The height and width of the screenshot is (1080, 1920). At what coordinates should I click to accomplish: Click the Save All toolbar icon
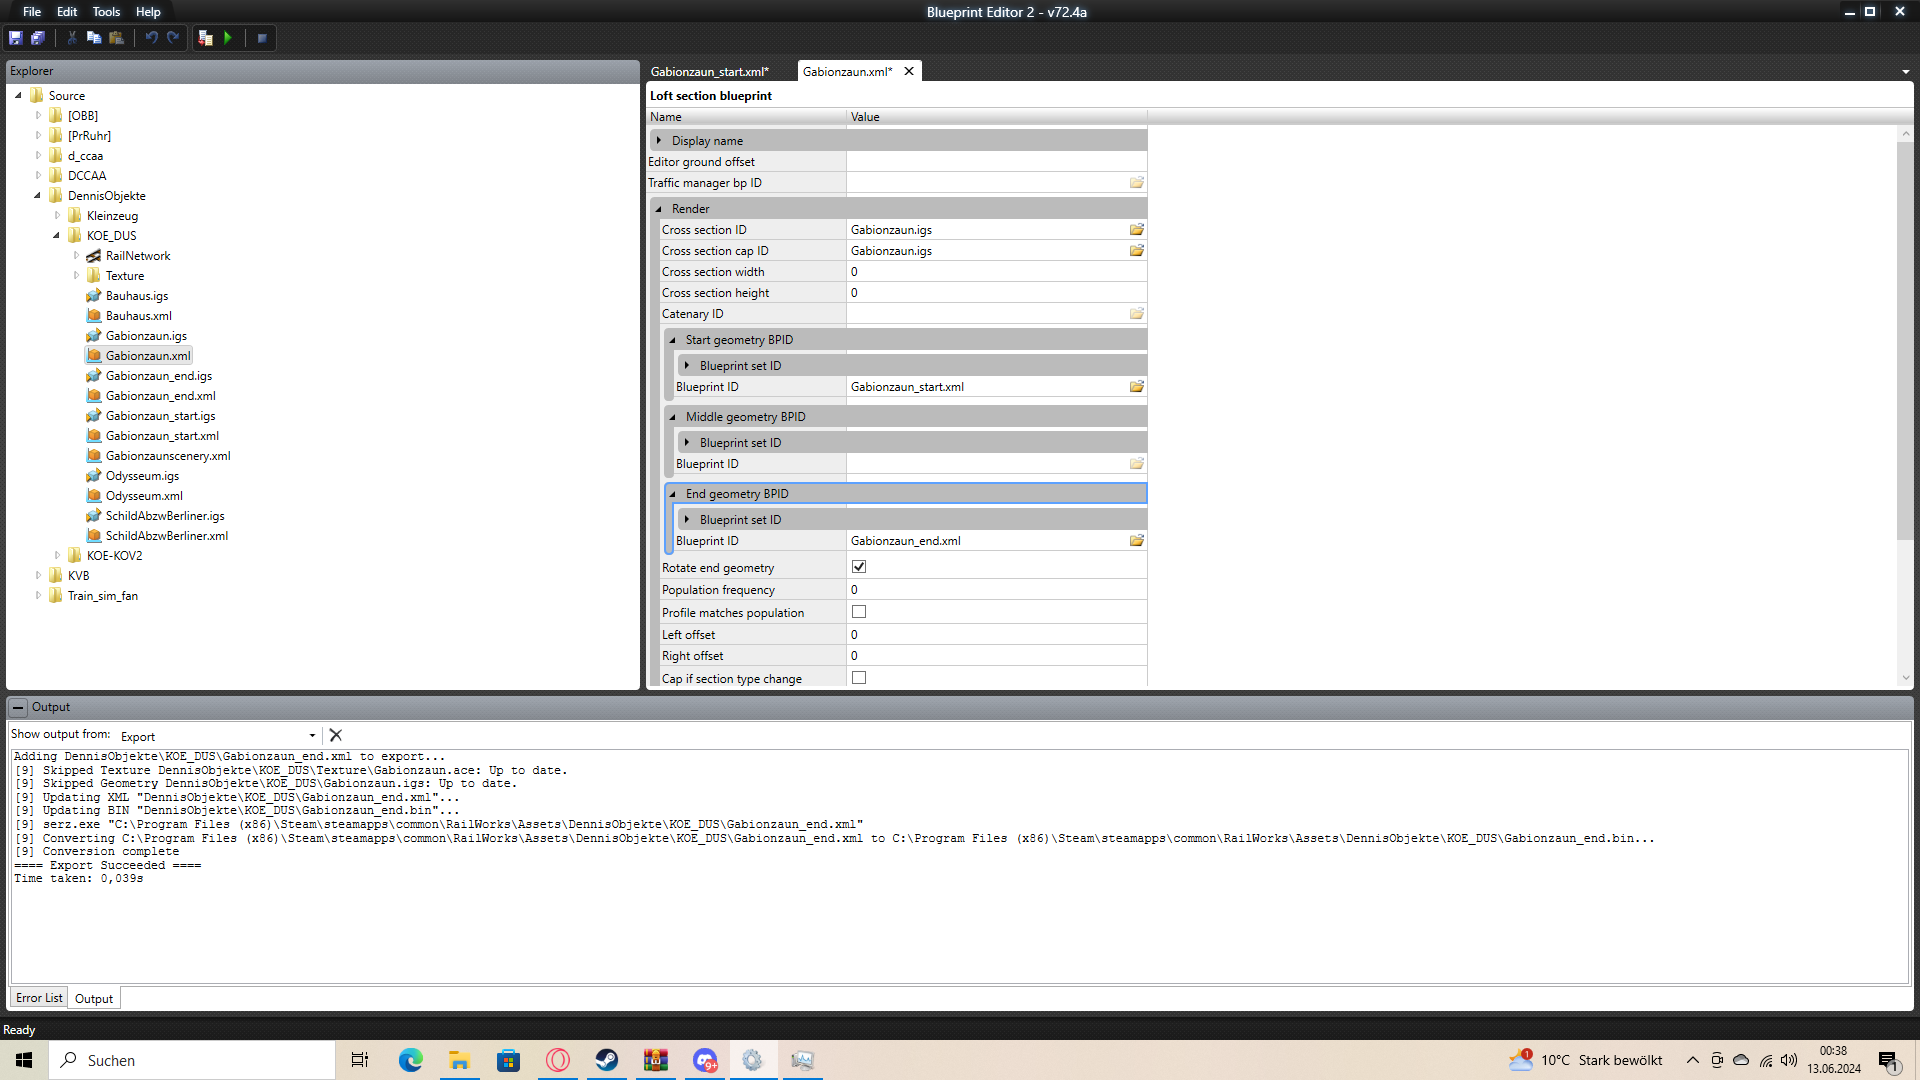pos(38,38)
